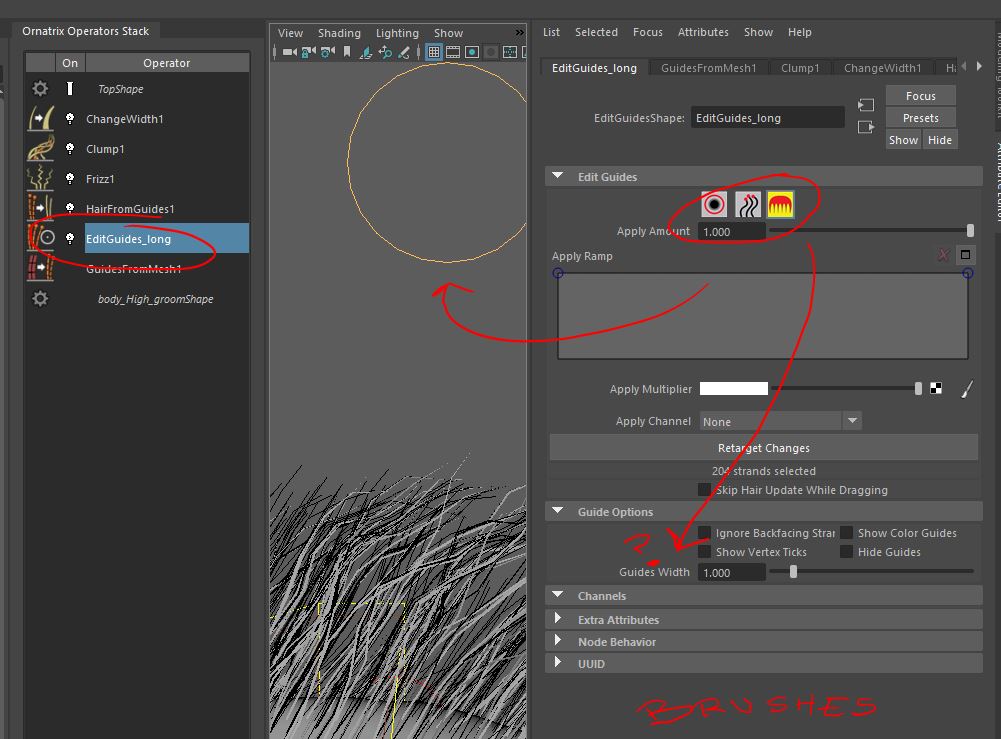Enable Ignore Backfacing Strands checkbox
This screenshot has width=1001, height=739.
(x=705, y=533)
